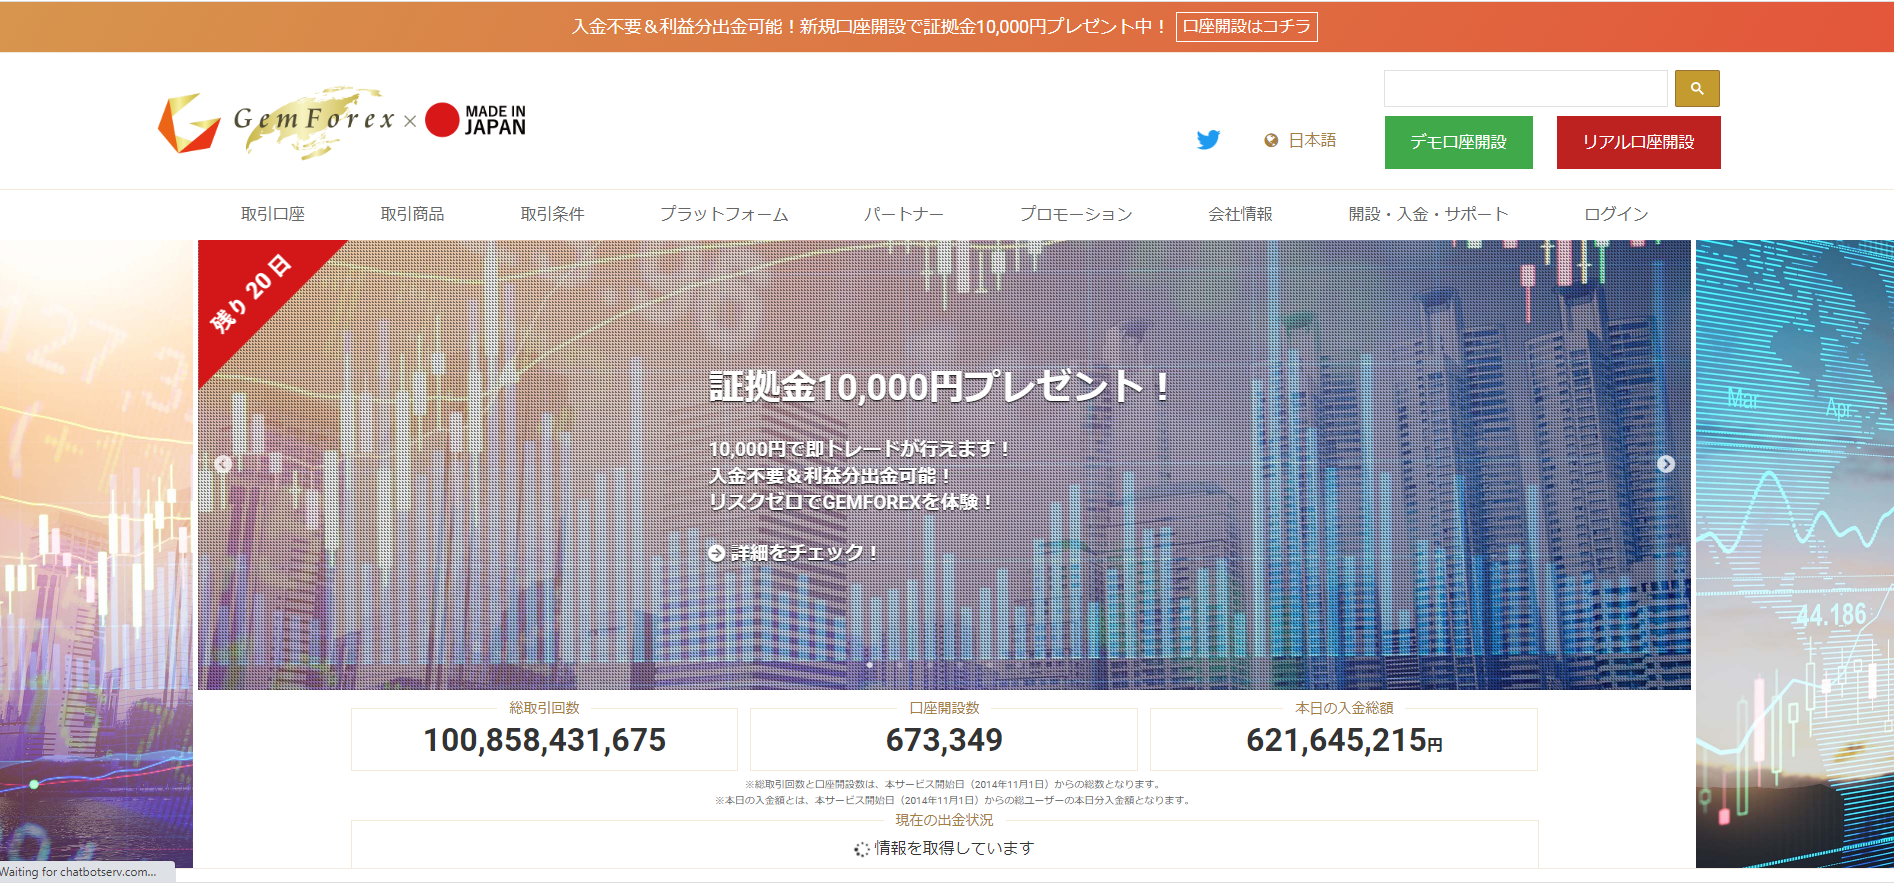The height and width of the screenshot is (884, 1894).
Task: Open the プロモーション menu item
Action: pos(1076,214)
